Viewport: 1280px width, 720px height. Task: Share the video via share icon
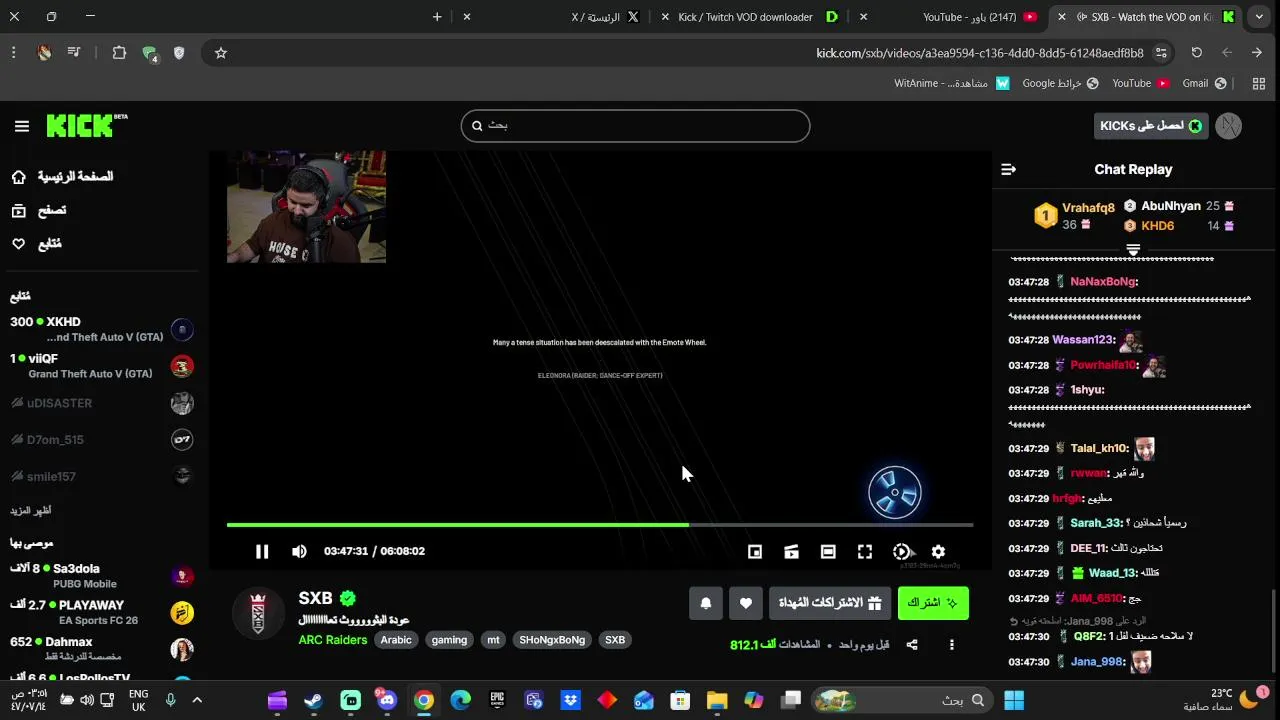[x=912, y=645]
